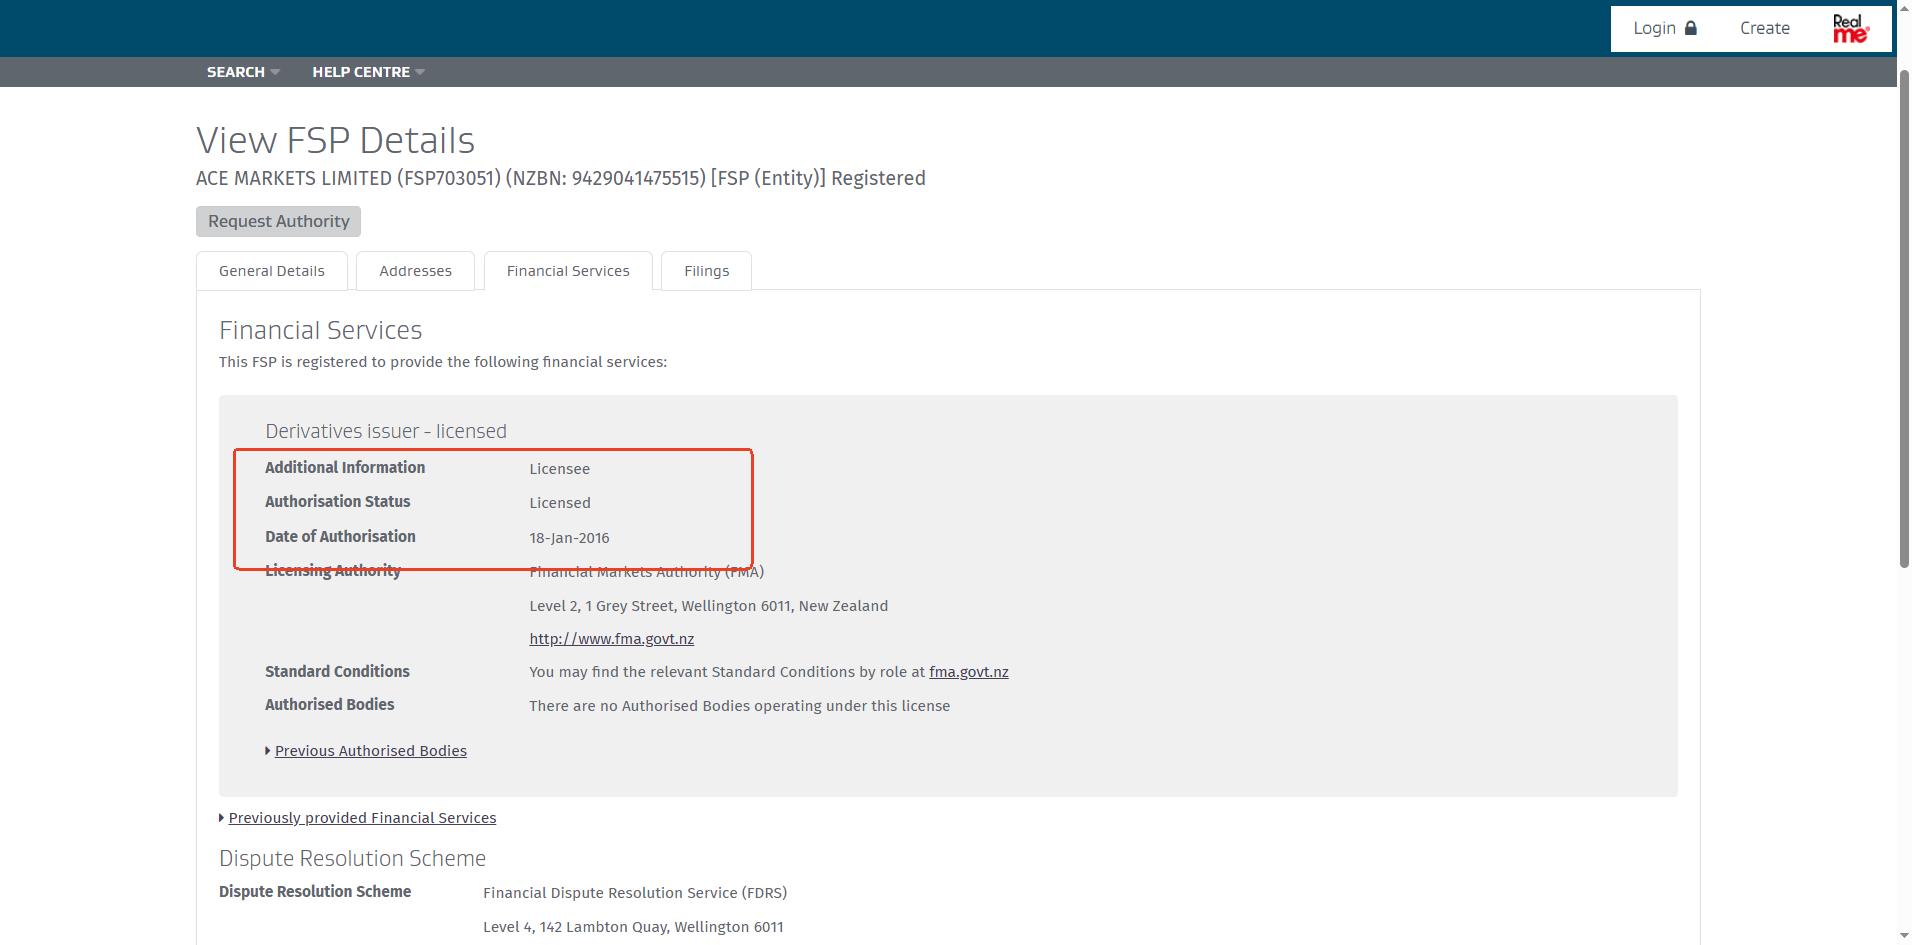The image size is (1912, 945).
Task: Expand Previous Authorised Bodies
Action: (370, 751)
